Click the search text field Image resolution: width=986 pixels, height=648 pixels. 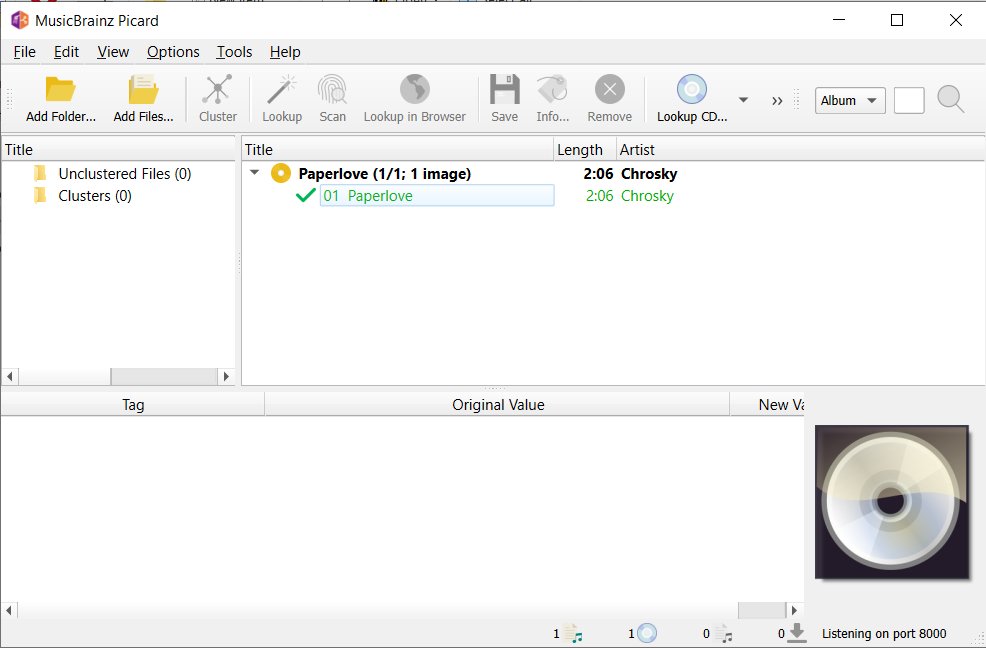coord(909,101)
